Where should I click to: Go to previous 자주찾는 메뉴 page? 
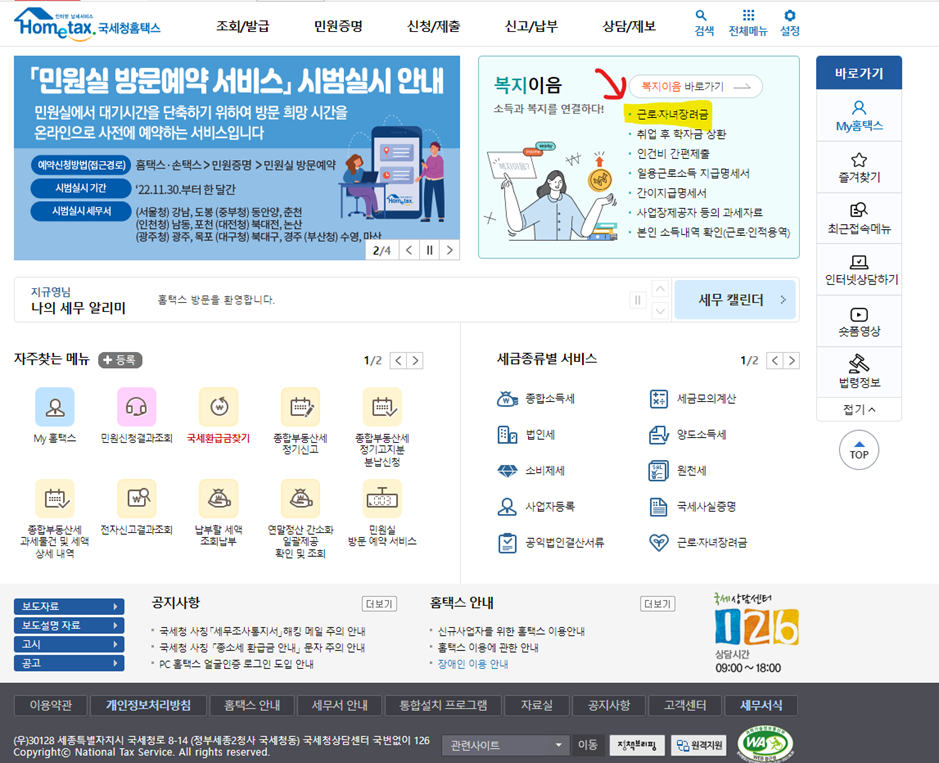[x=398, y=361]
